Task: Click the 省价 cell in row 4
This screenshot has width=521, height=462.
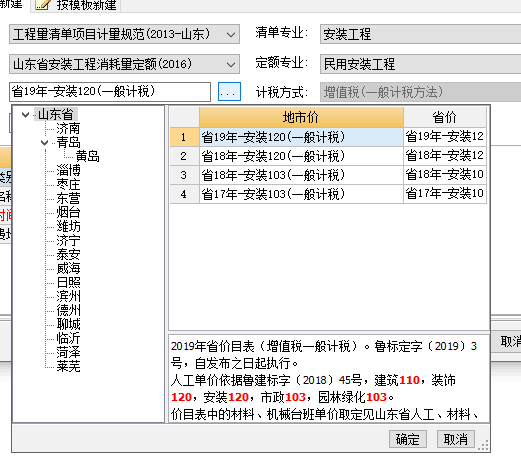Action: pos(445,194)
